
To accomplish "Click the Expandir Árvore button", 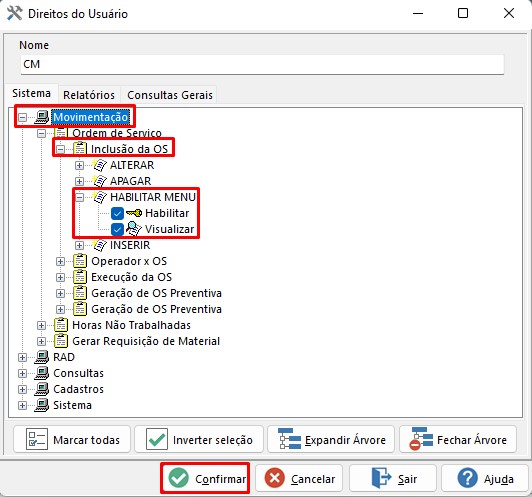I will [x=331, y=439].
